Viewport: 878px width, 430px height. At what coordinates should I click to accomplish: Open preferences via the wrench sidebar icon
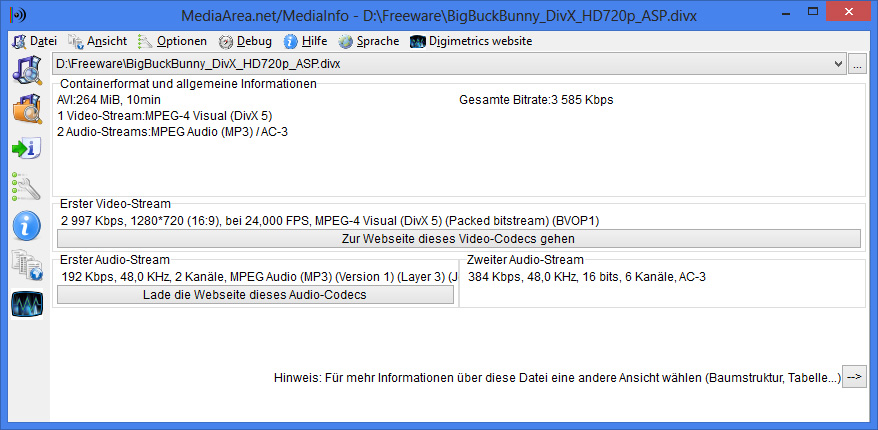(27, 186)
